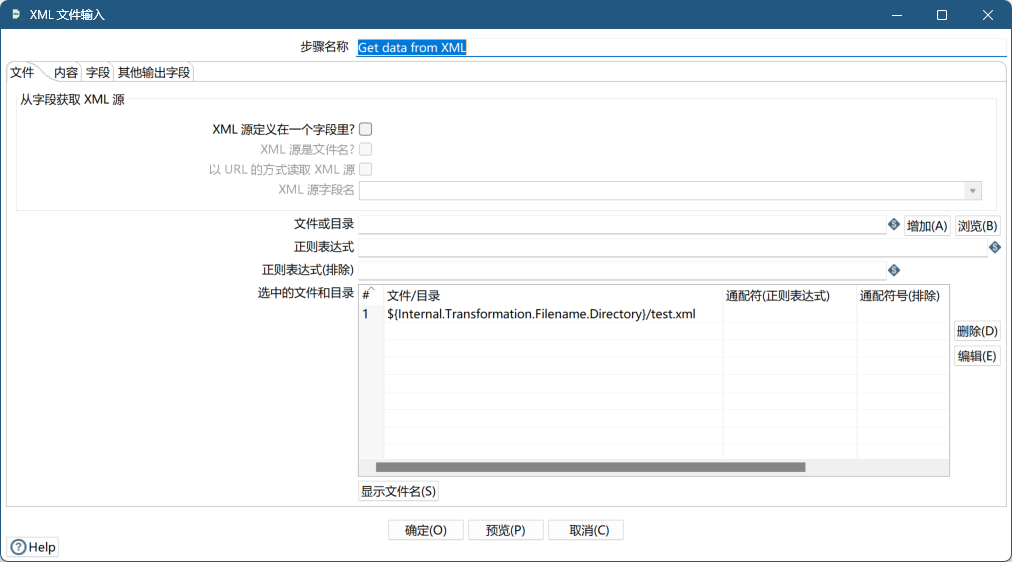
Task: Sort the table by the # column header
Action: point(367,295)
